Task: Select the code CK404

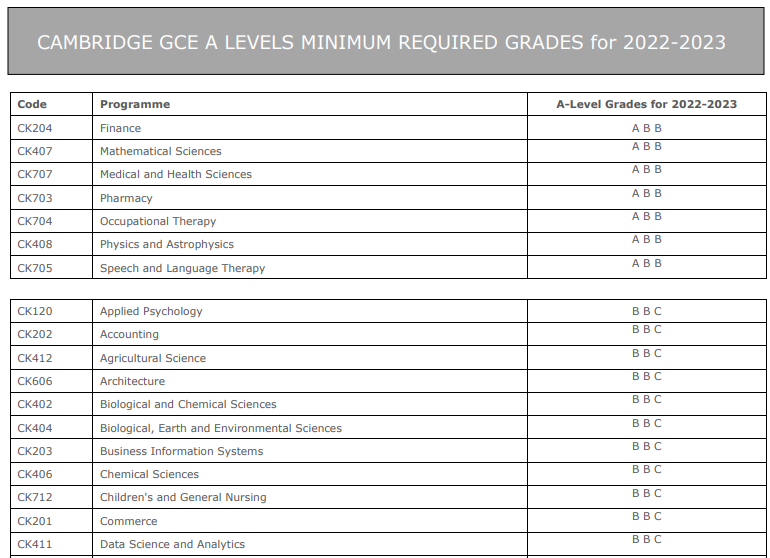Action: (35, 428)
